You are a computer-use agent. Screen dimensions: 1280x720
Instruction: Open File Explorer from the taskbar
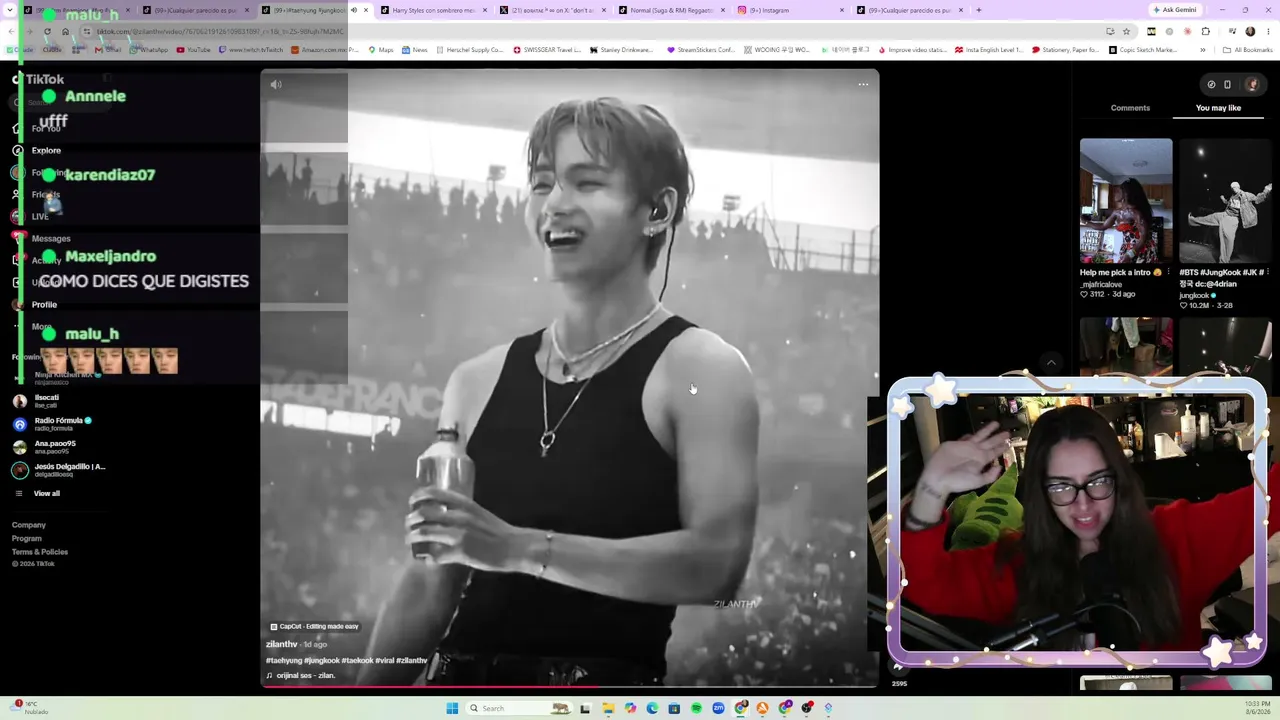[x=608, y=708]
